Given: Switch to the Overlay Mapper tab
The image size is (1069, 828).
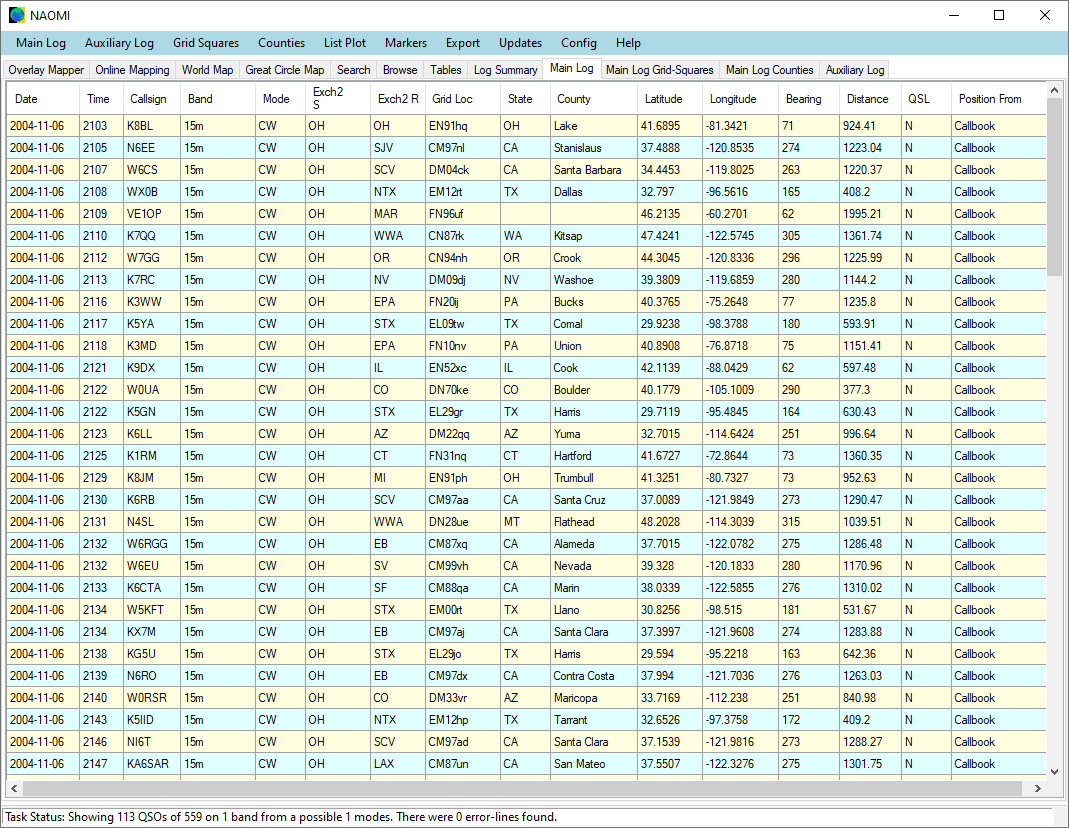Looking at the screenshot, I should click(x=46, y=70).
